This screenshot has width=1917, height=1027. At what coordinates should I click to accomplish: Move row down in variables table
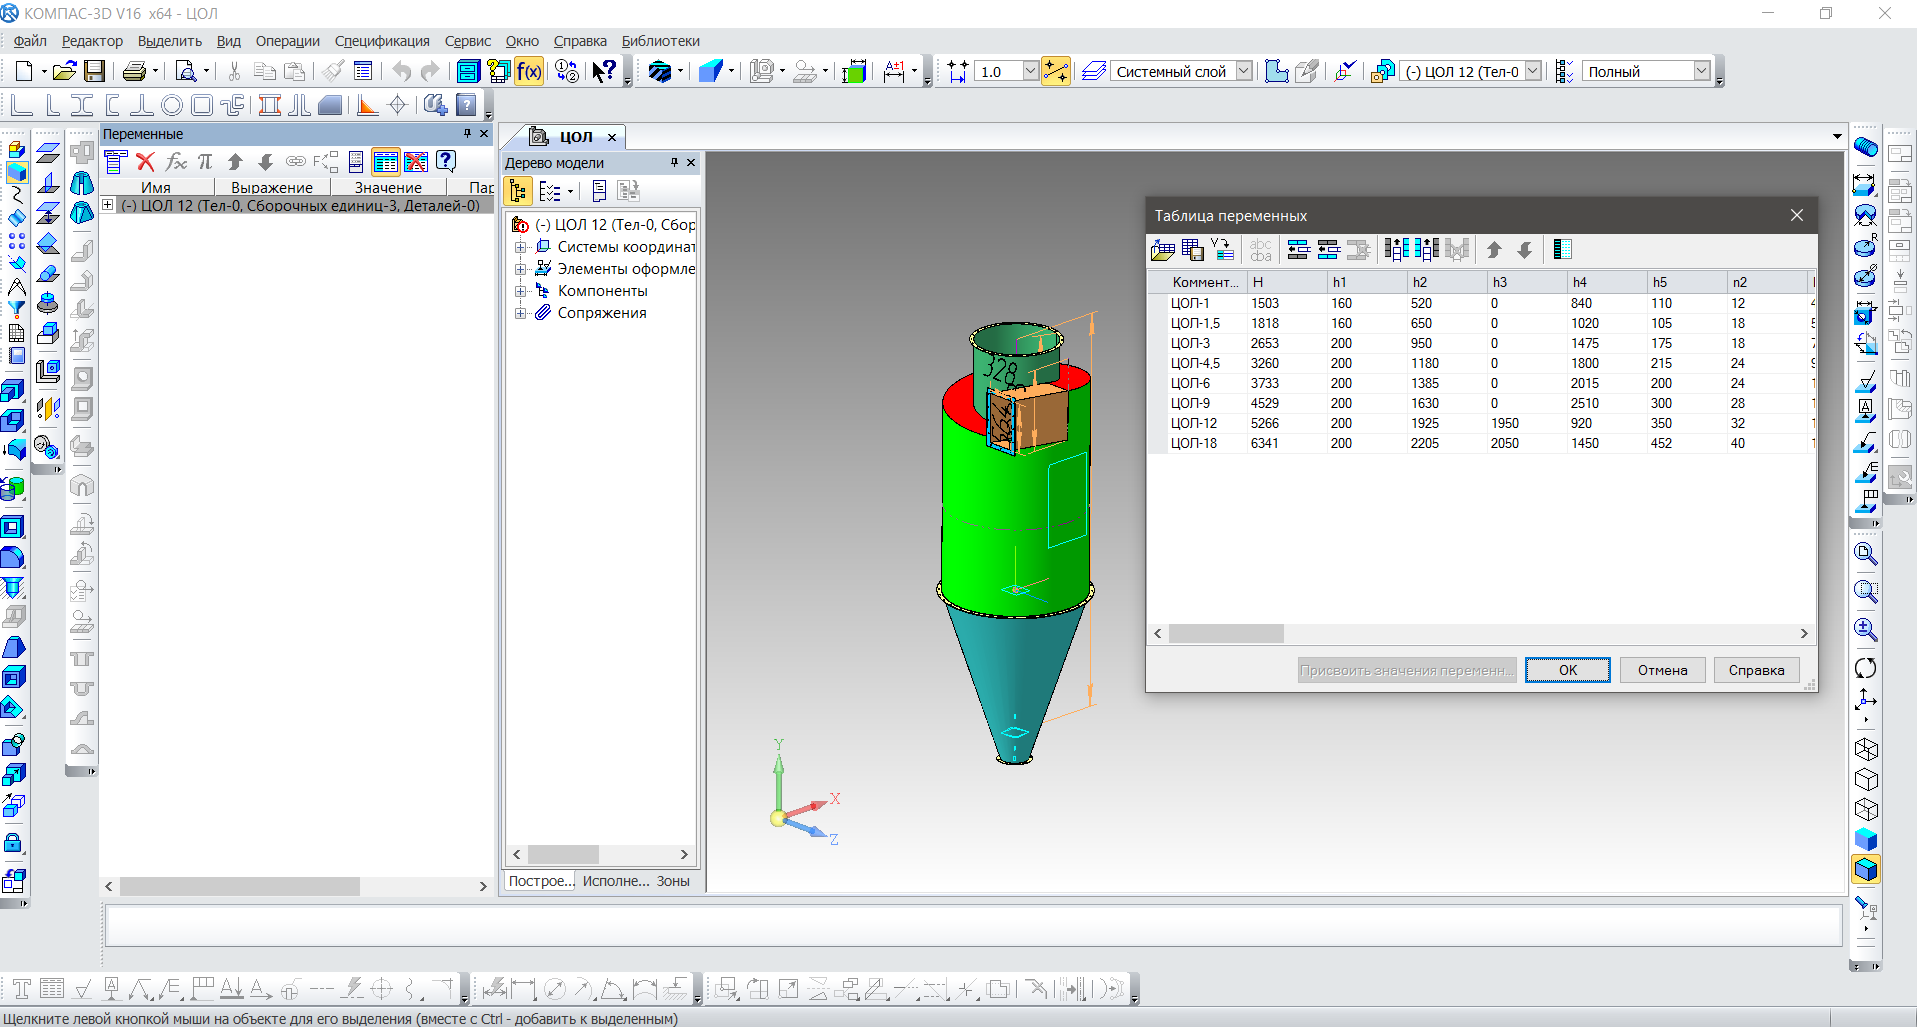(1525, 250)
